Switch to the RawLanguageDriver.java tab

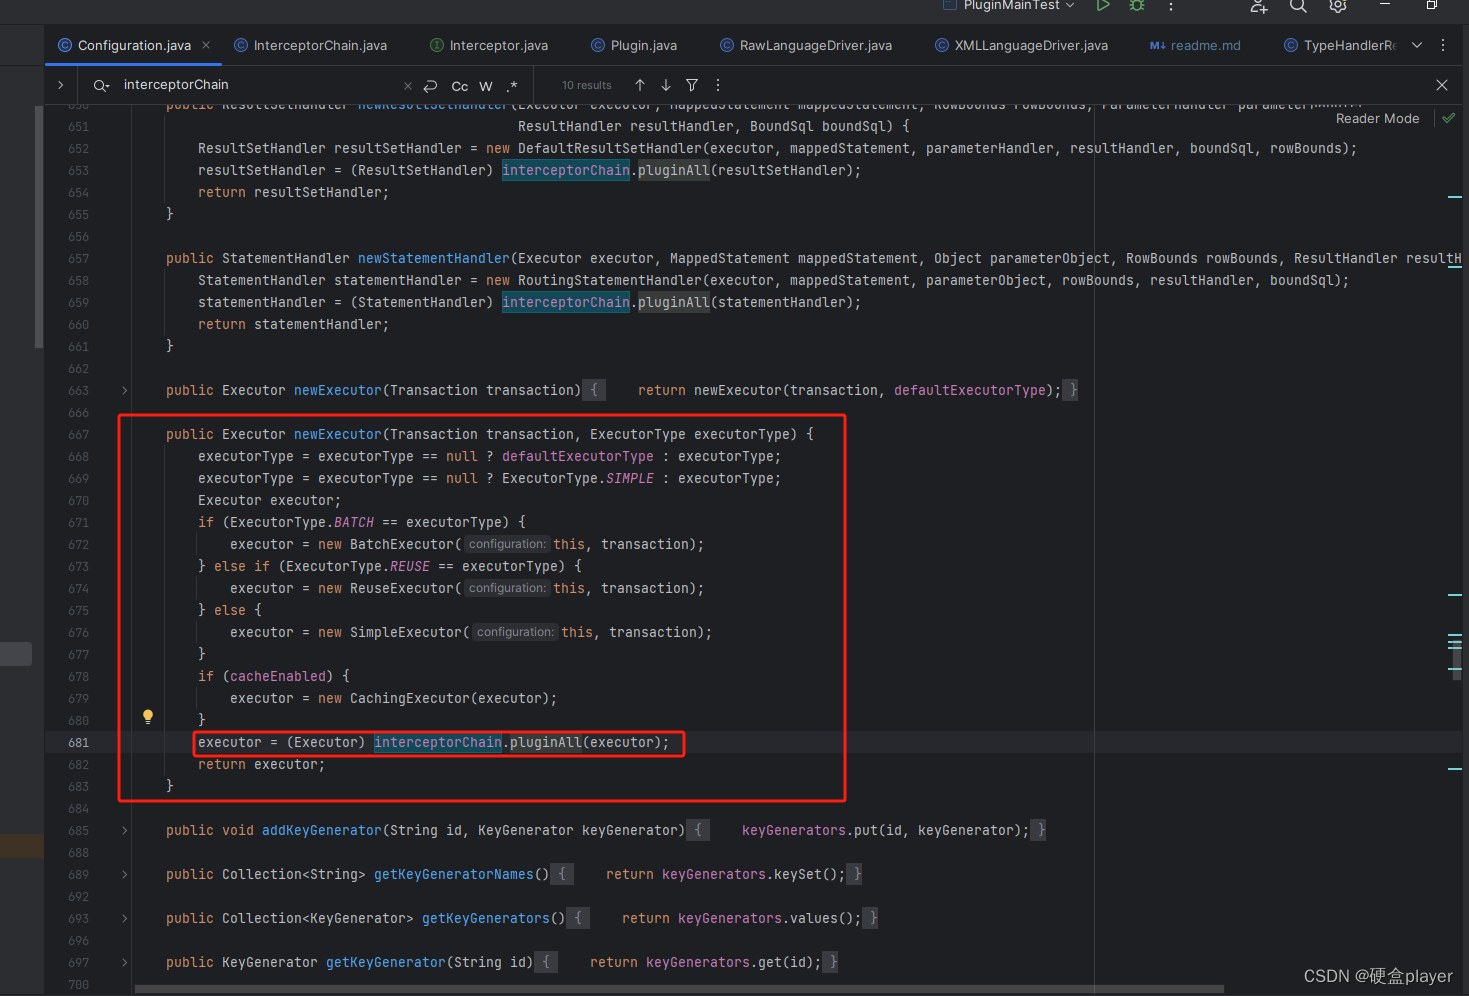[806, 45]
